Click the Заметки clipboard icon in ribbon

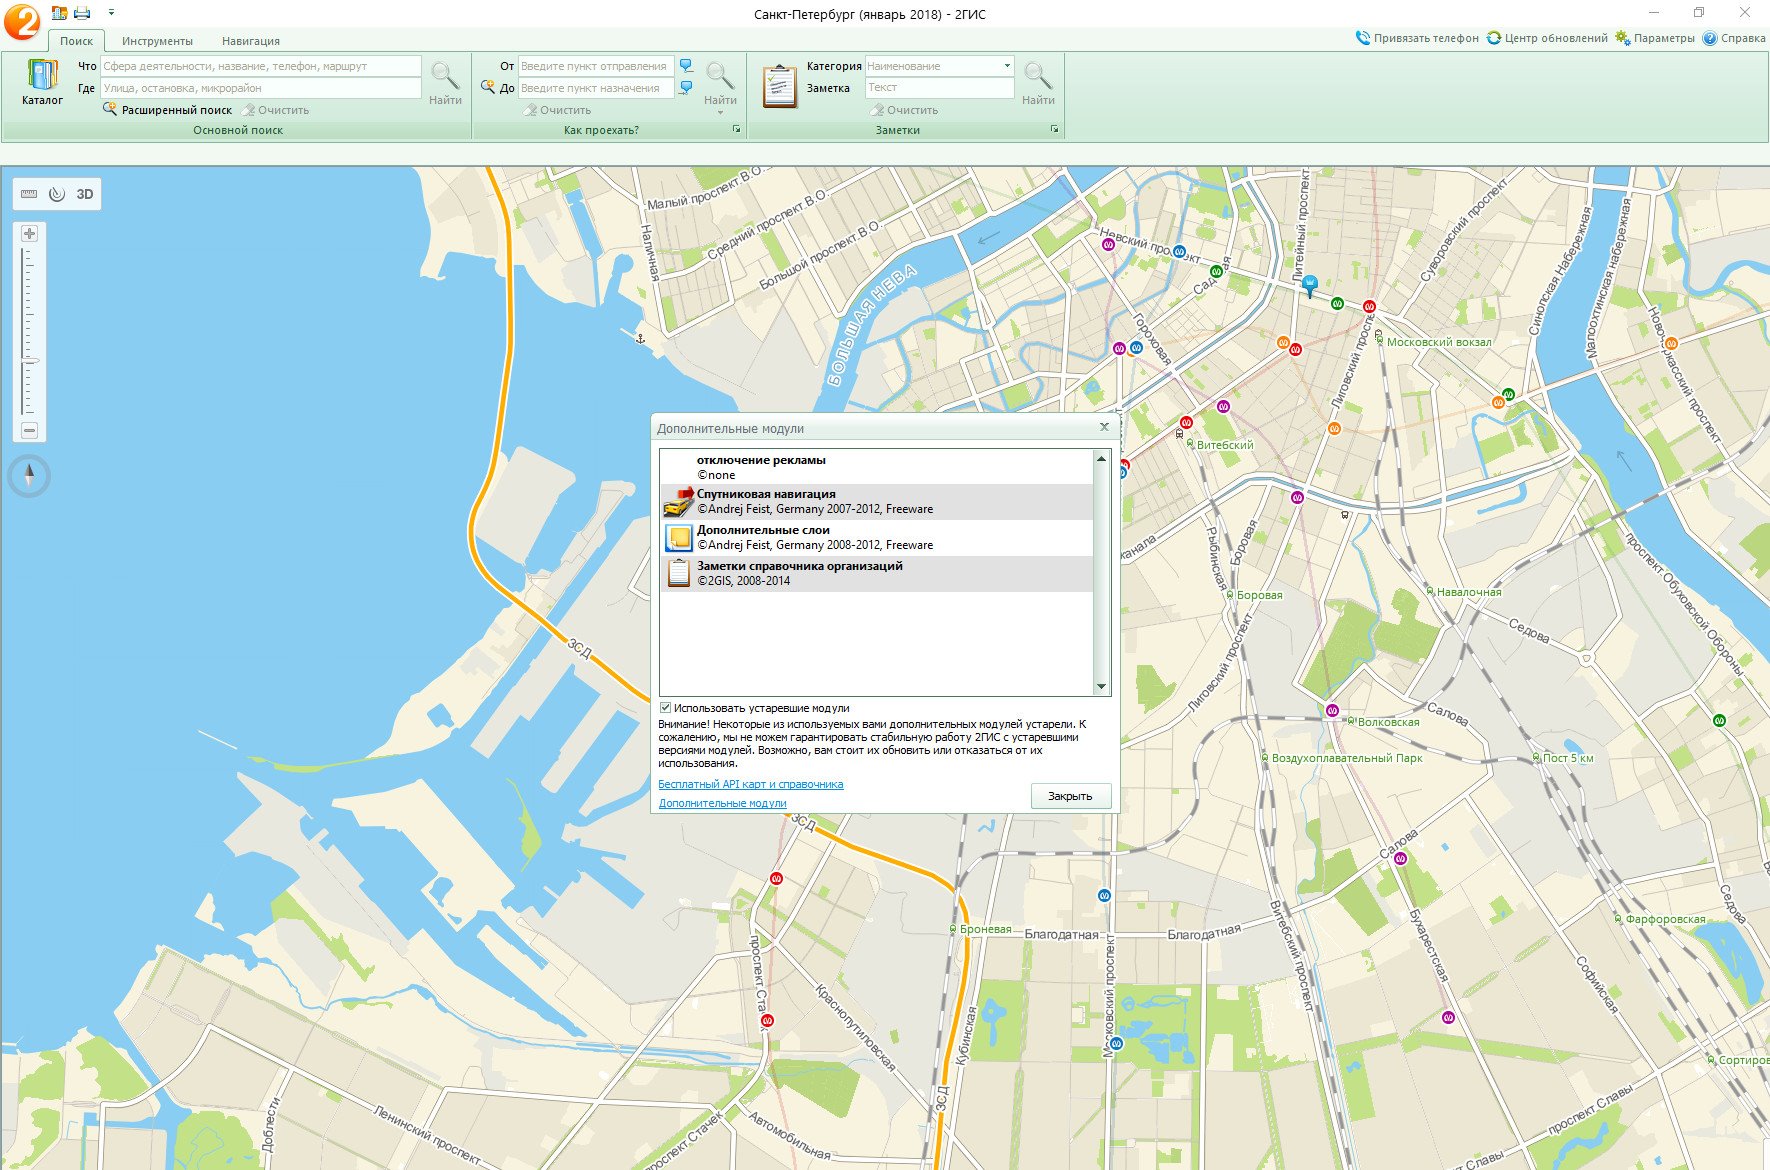click(779, 87)
